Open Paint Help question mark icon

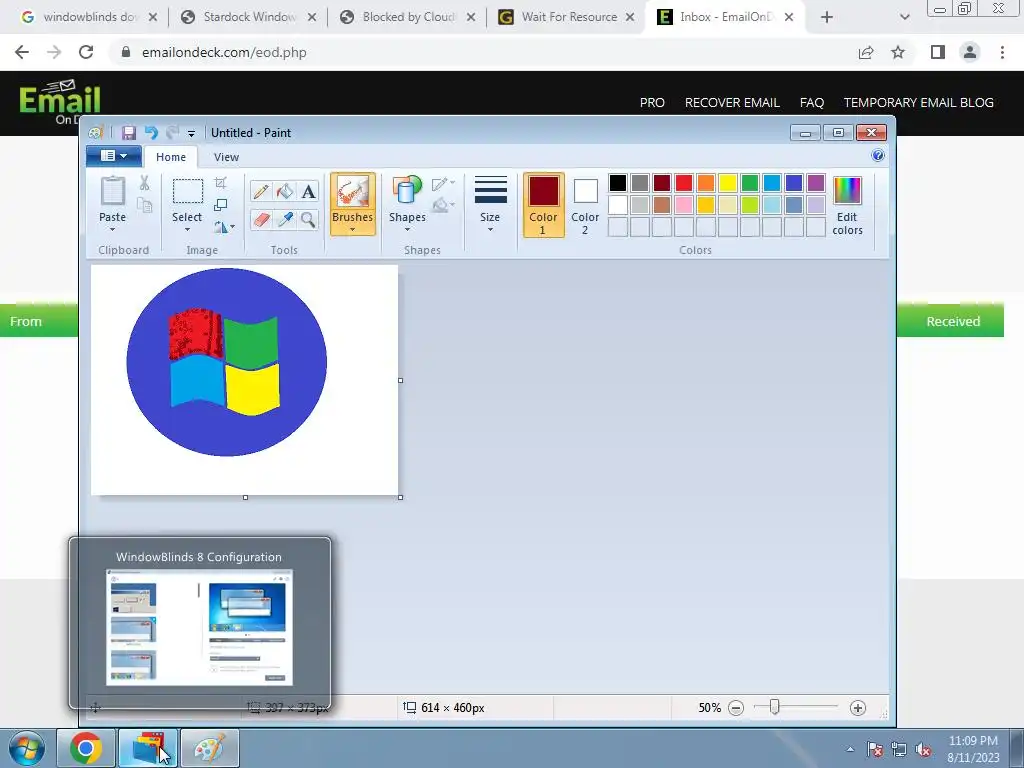pos(878,155)
